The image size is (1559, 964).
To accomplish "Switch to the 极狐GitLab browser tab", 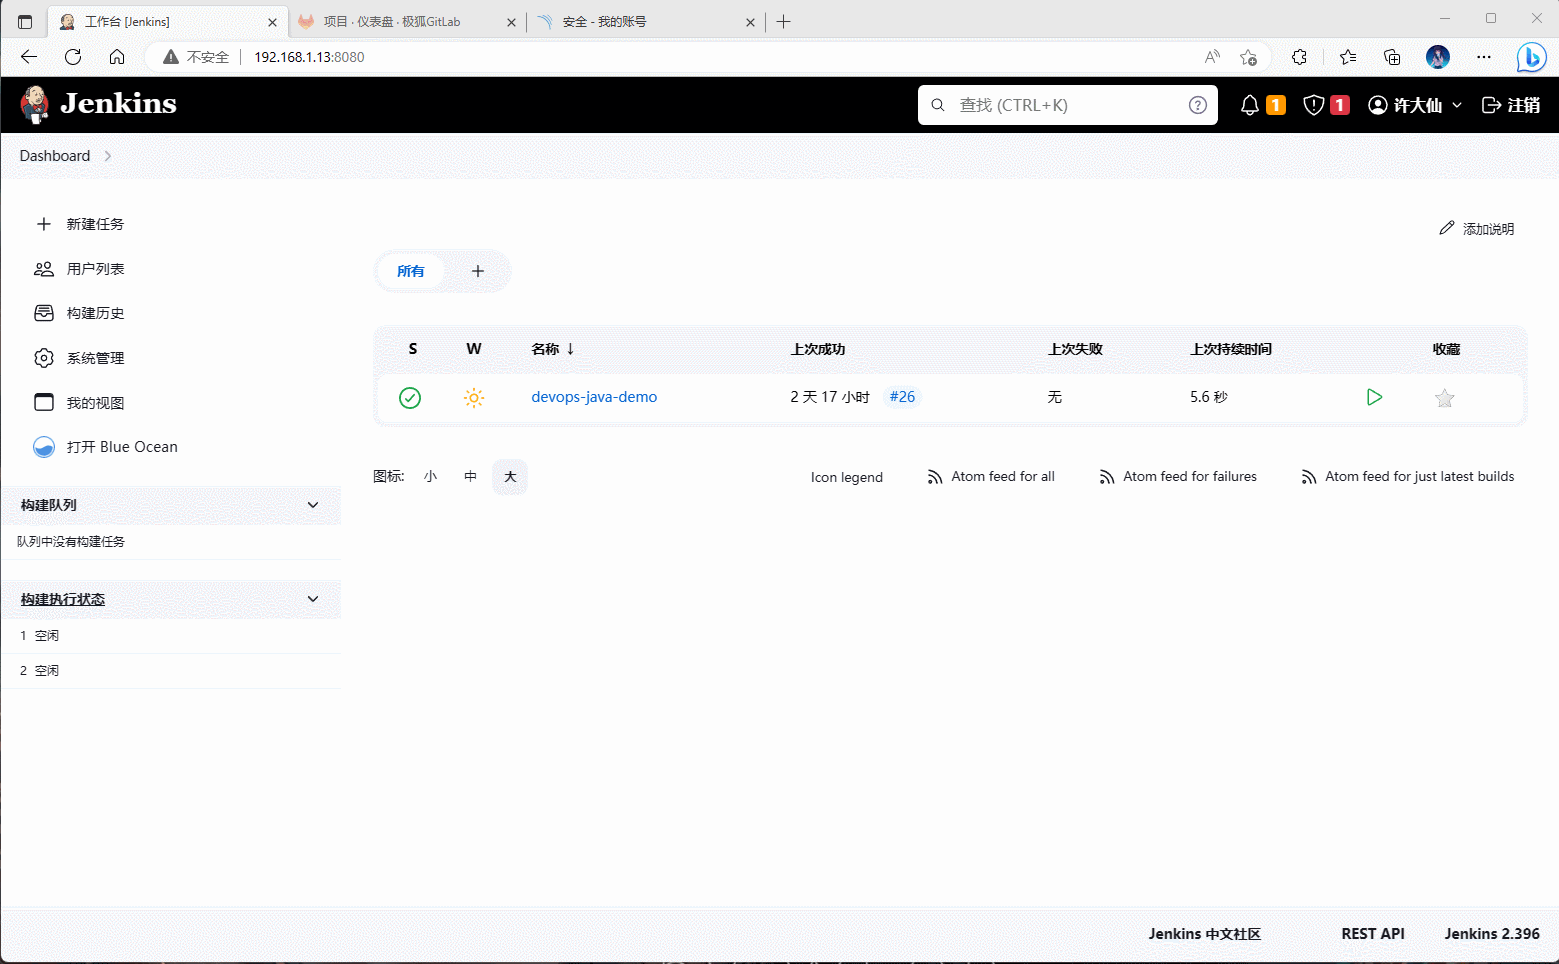I will pyautogui.click(x=408, y=21).
